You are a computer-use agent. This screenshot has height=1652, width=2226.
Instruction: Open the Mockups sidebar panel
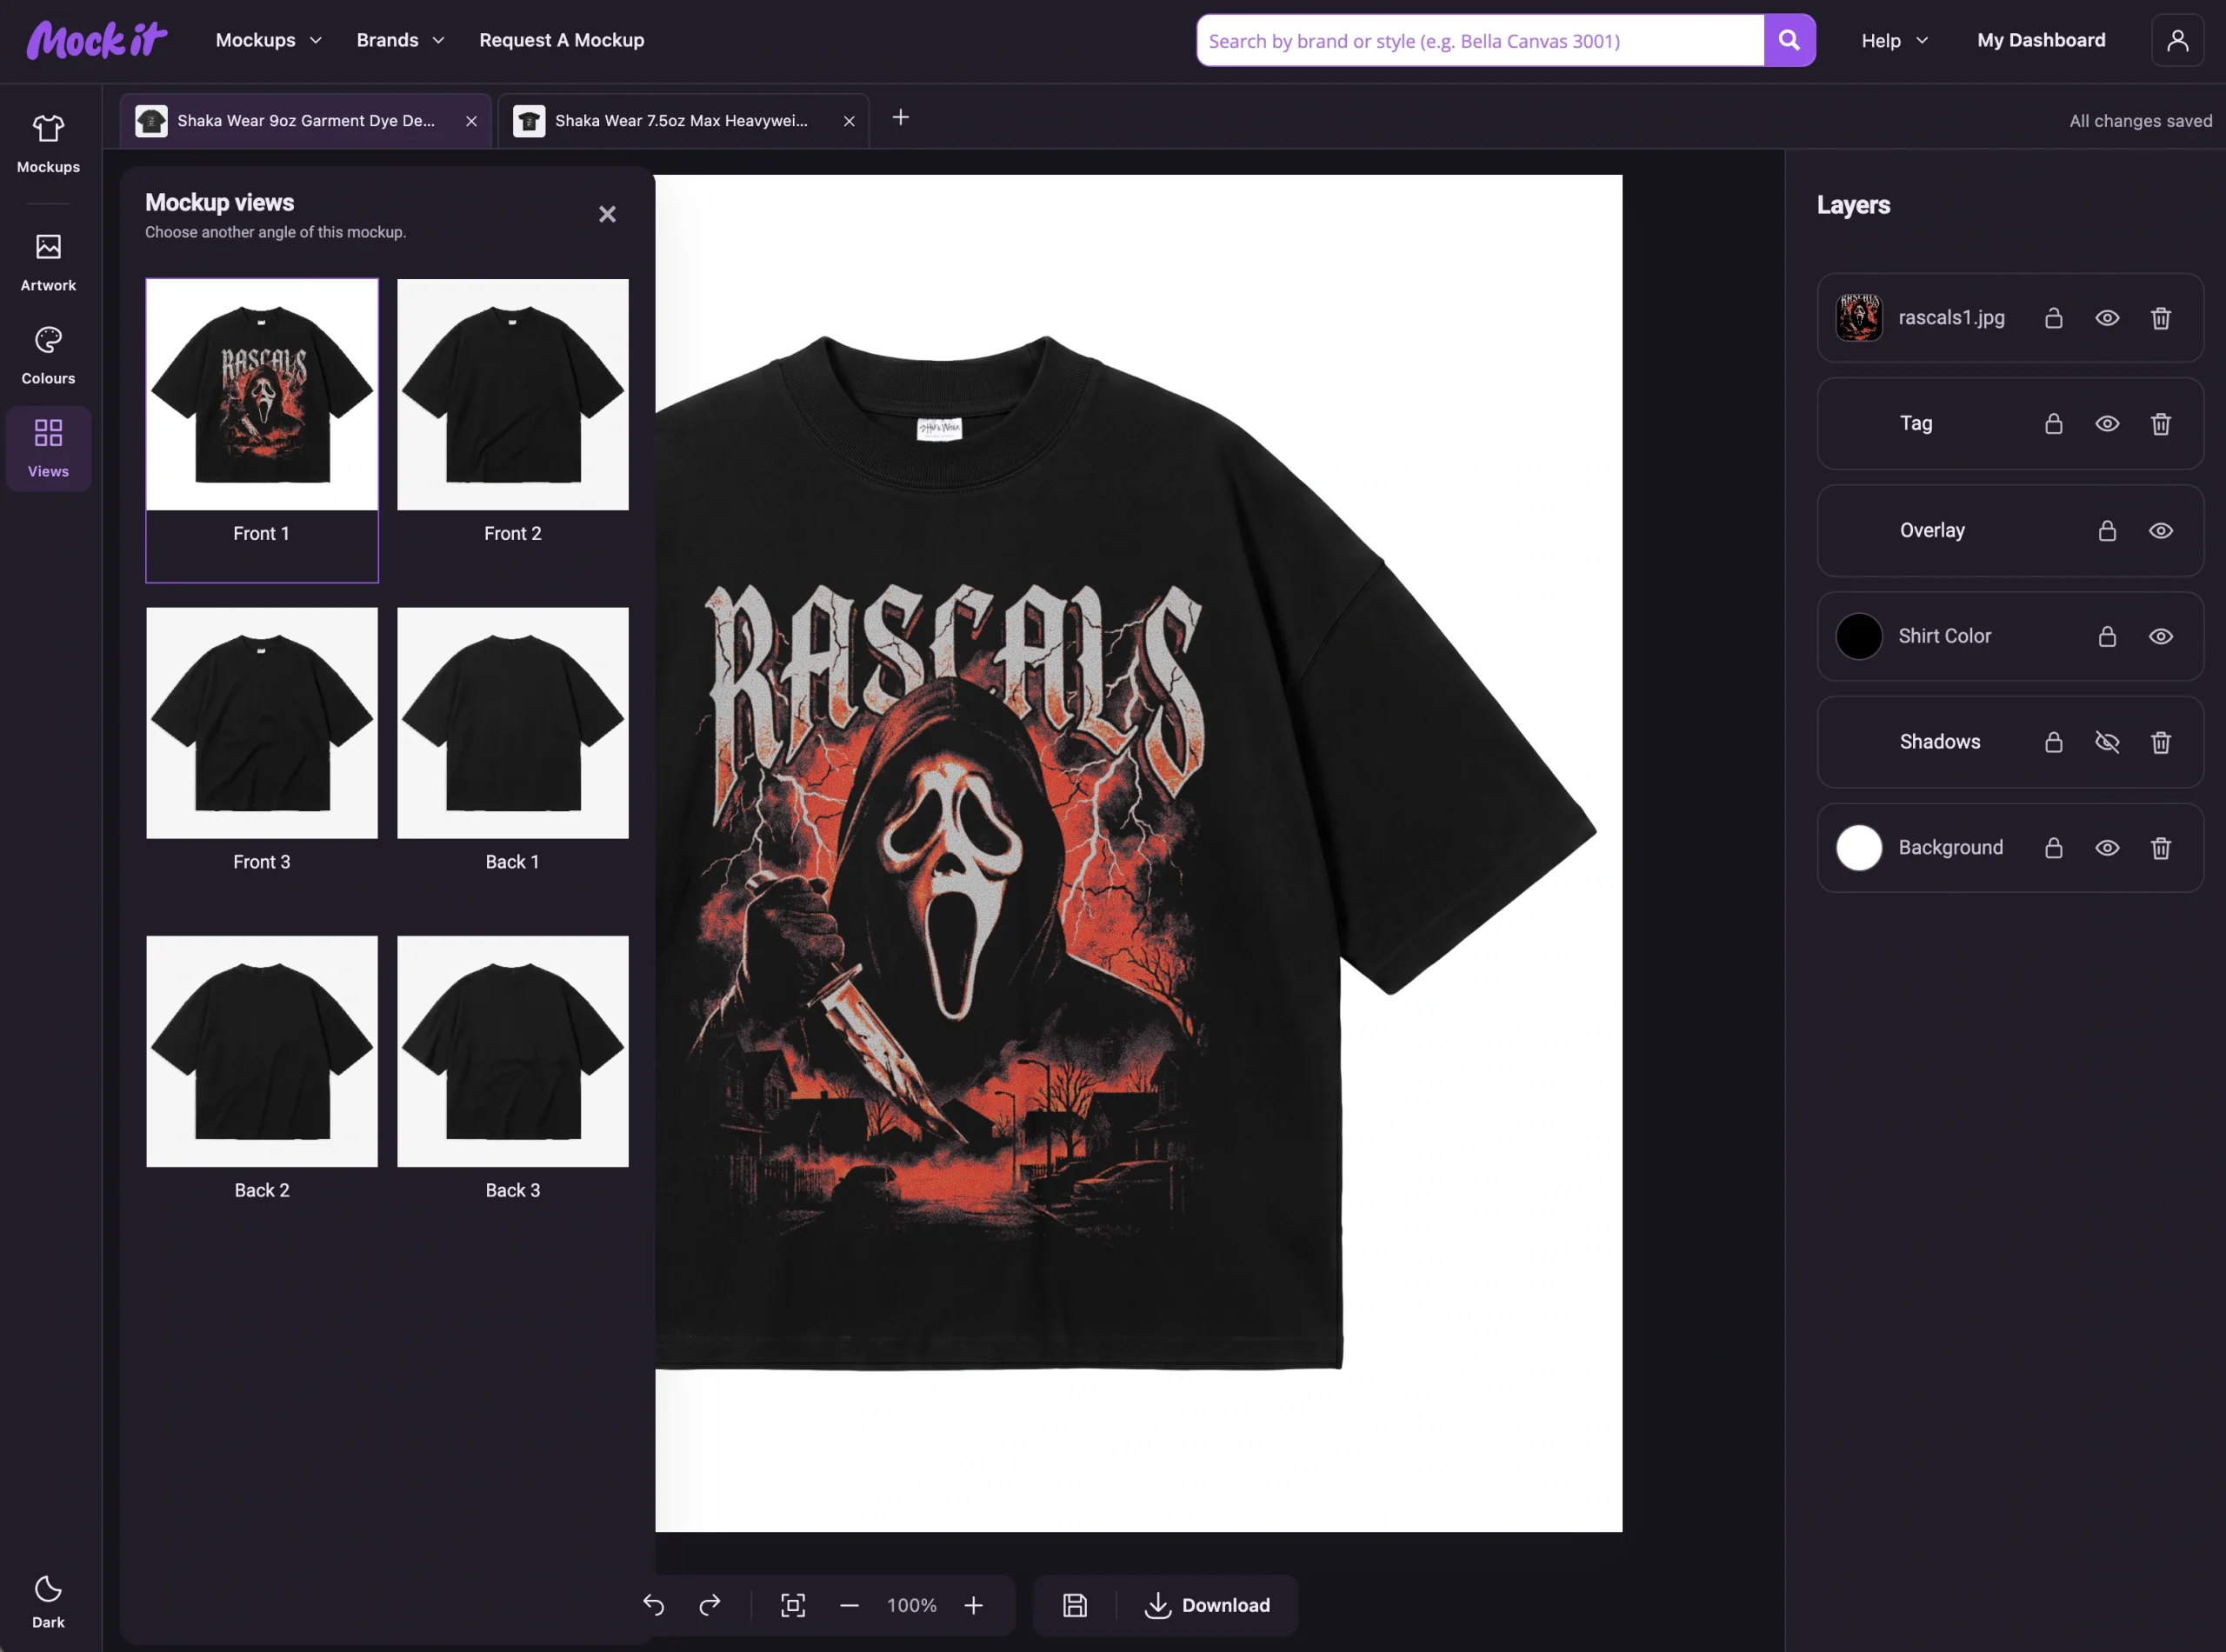[x=48, y=144]
